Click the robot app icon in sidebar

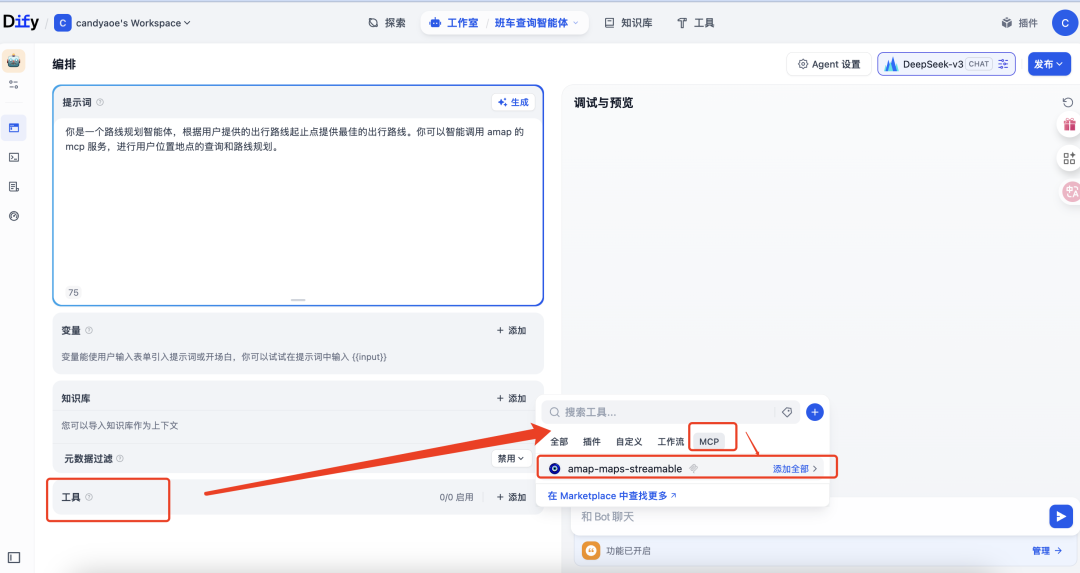(x=14, y=61)
